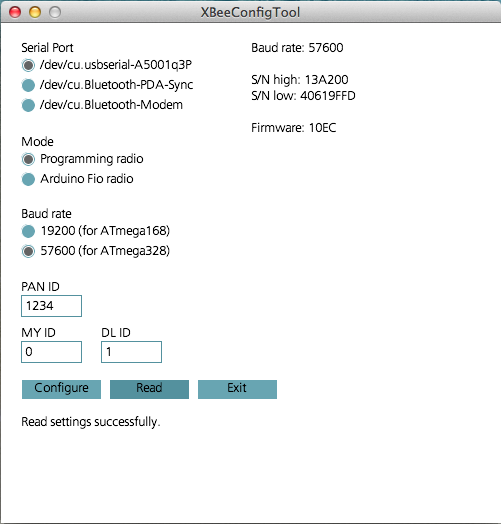501x524 pixels.
Task: Click into the DL ID field
Action: coord(131,352)
